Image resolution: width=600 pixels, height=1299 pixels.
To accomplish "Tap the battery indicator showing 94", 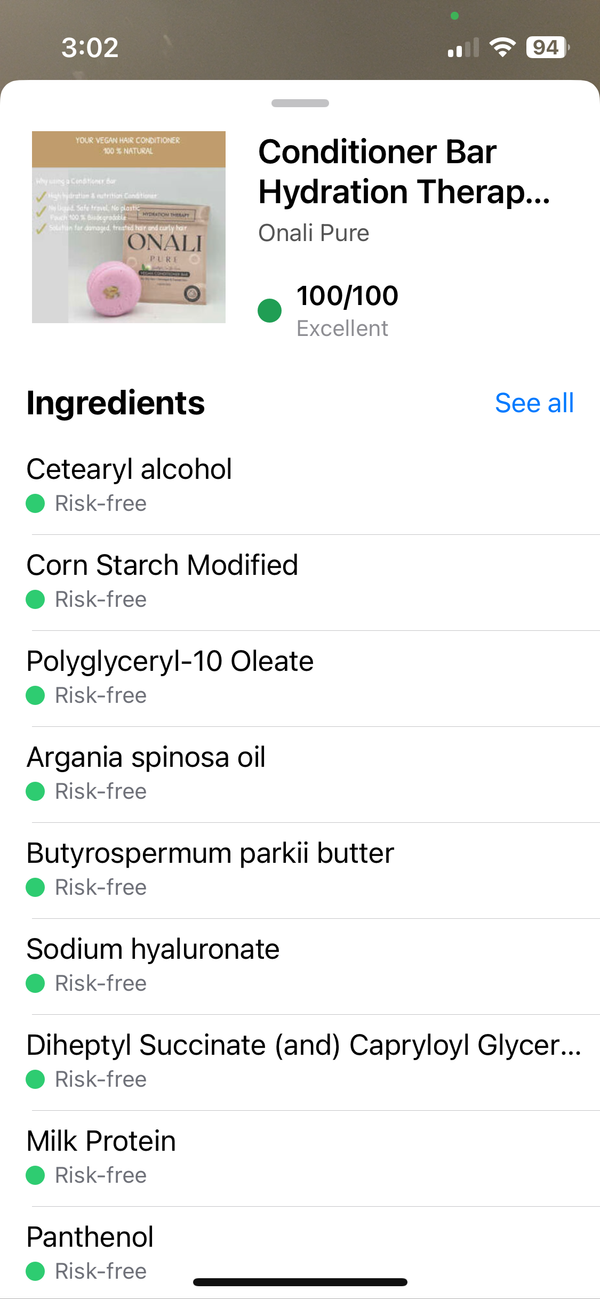I will (548, 47).
